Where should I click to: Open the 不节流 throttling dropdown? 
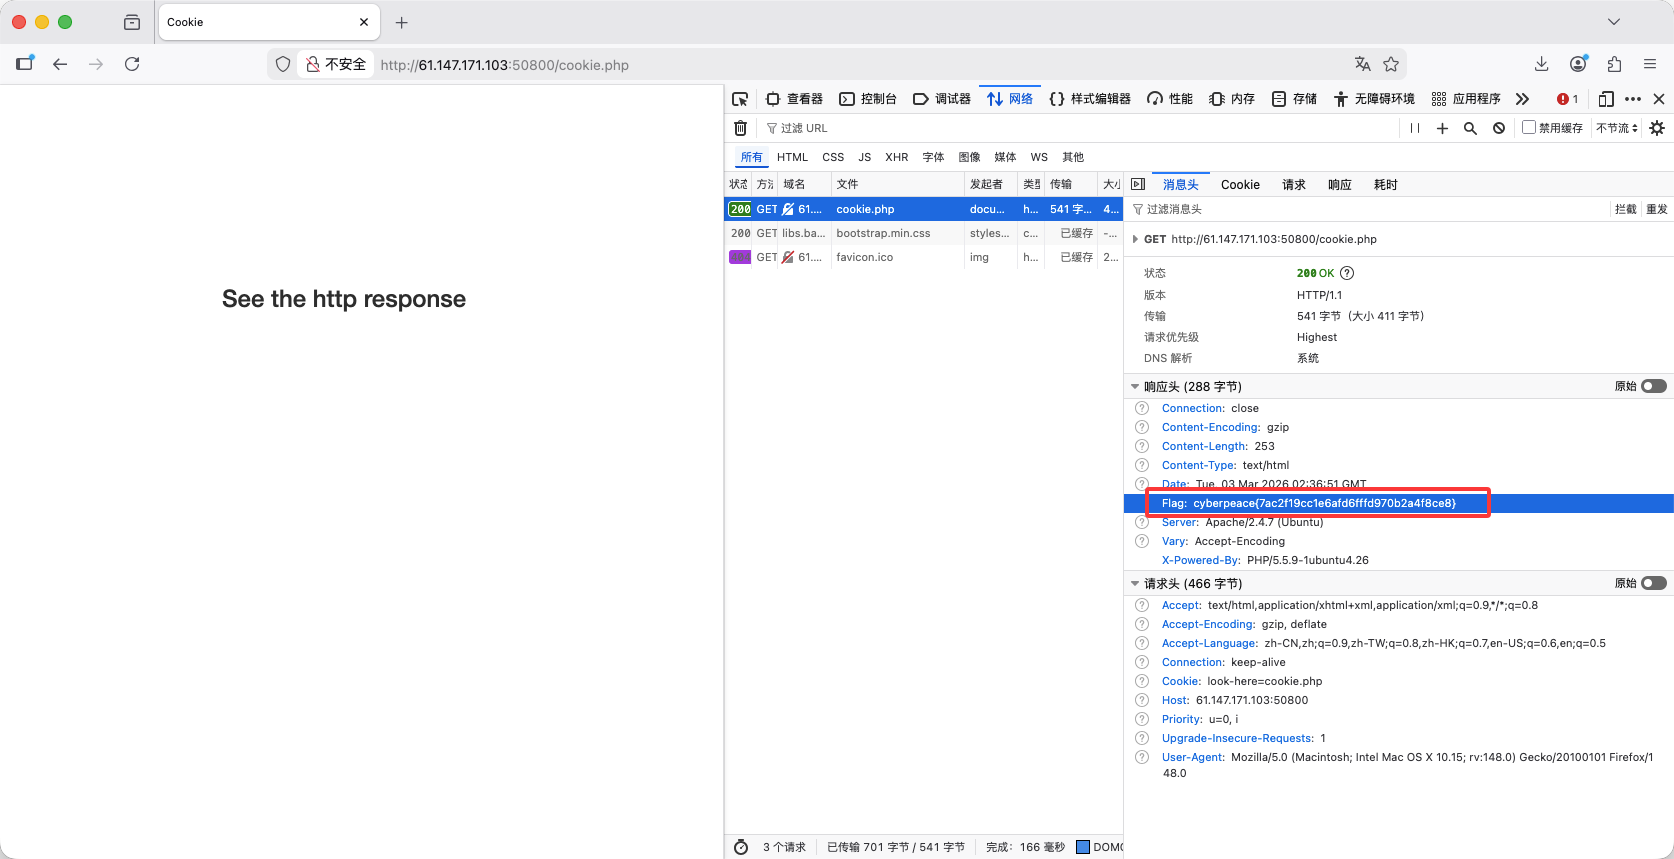point(1617,128)
